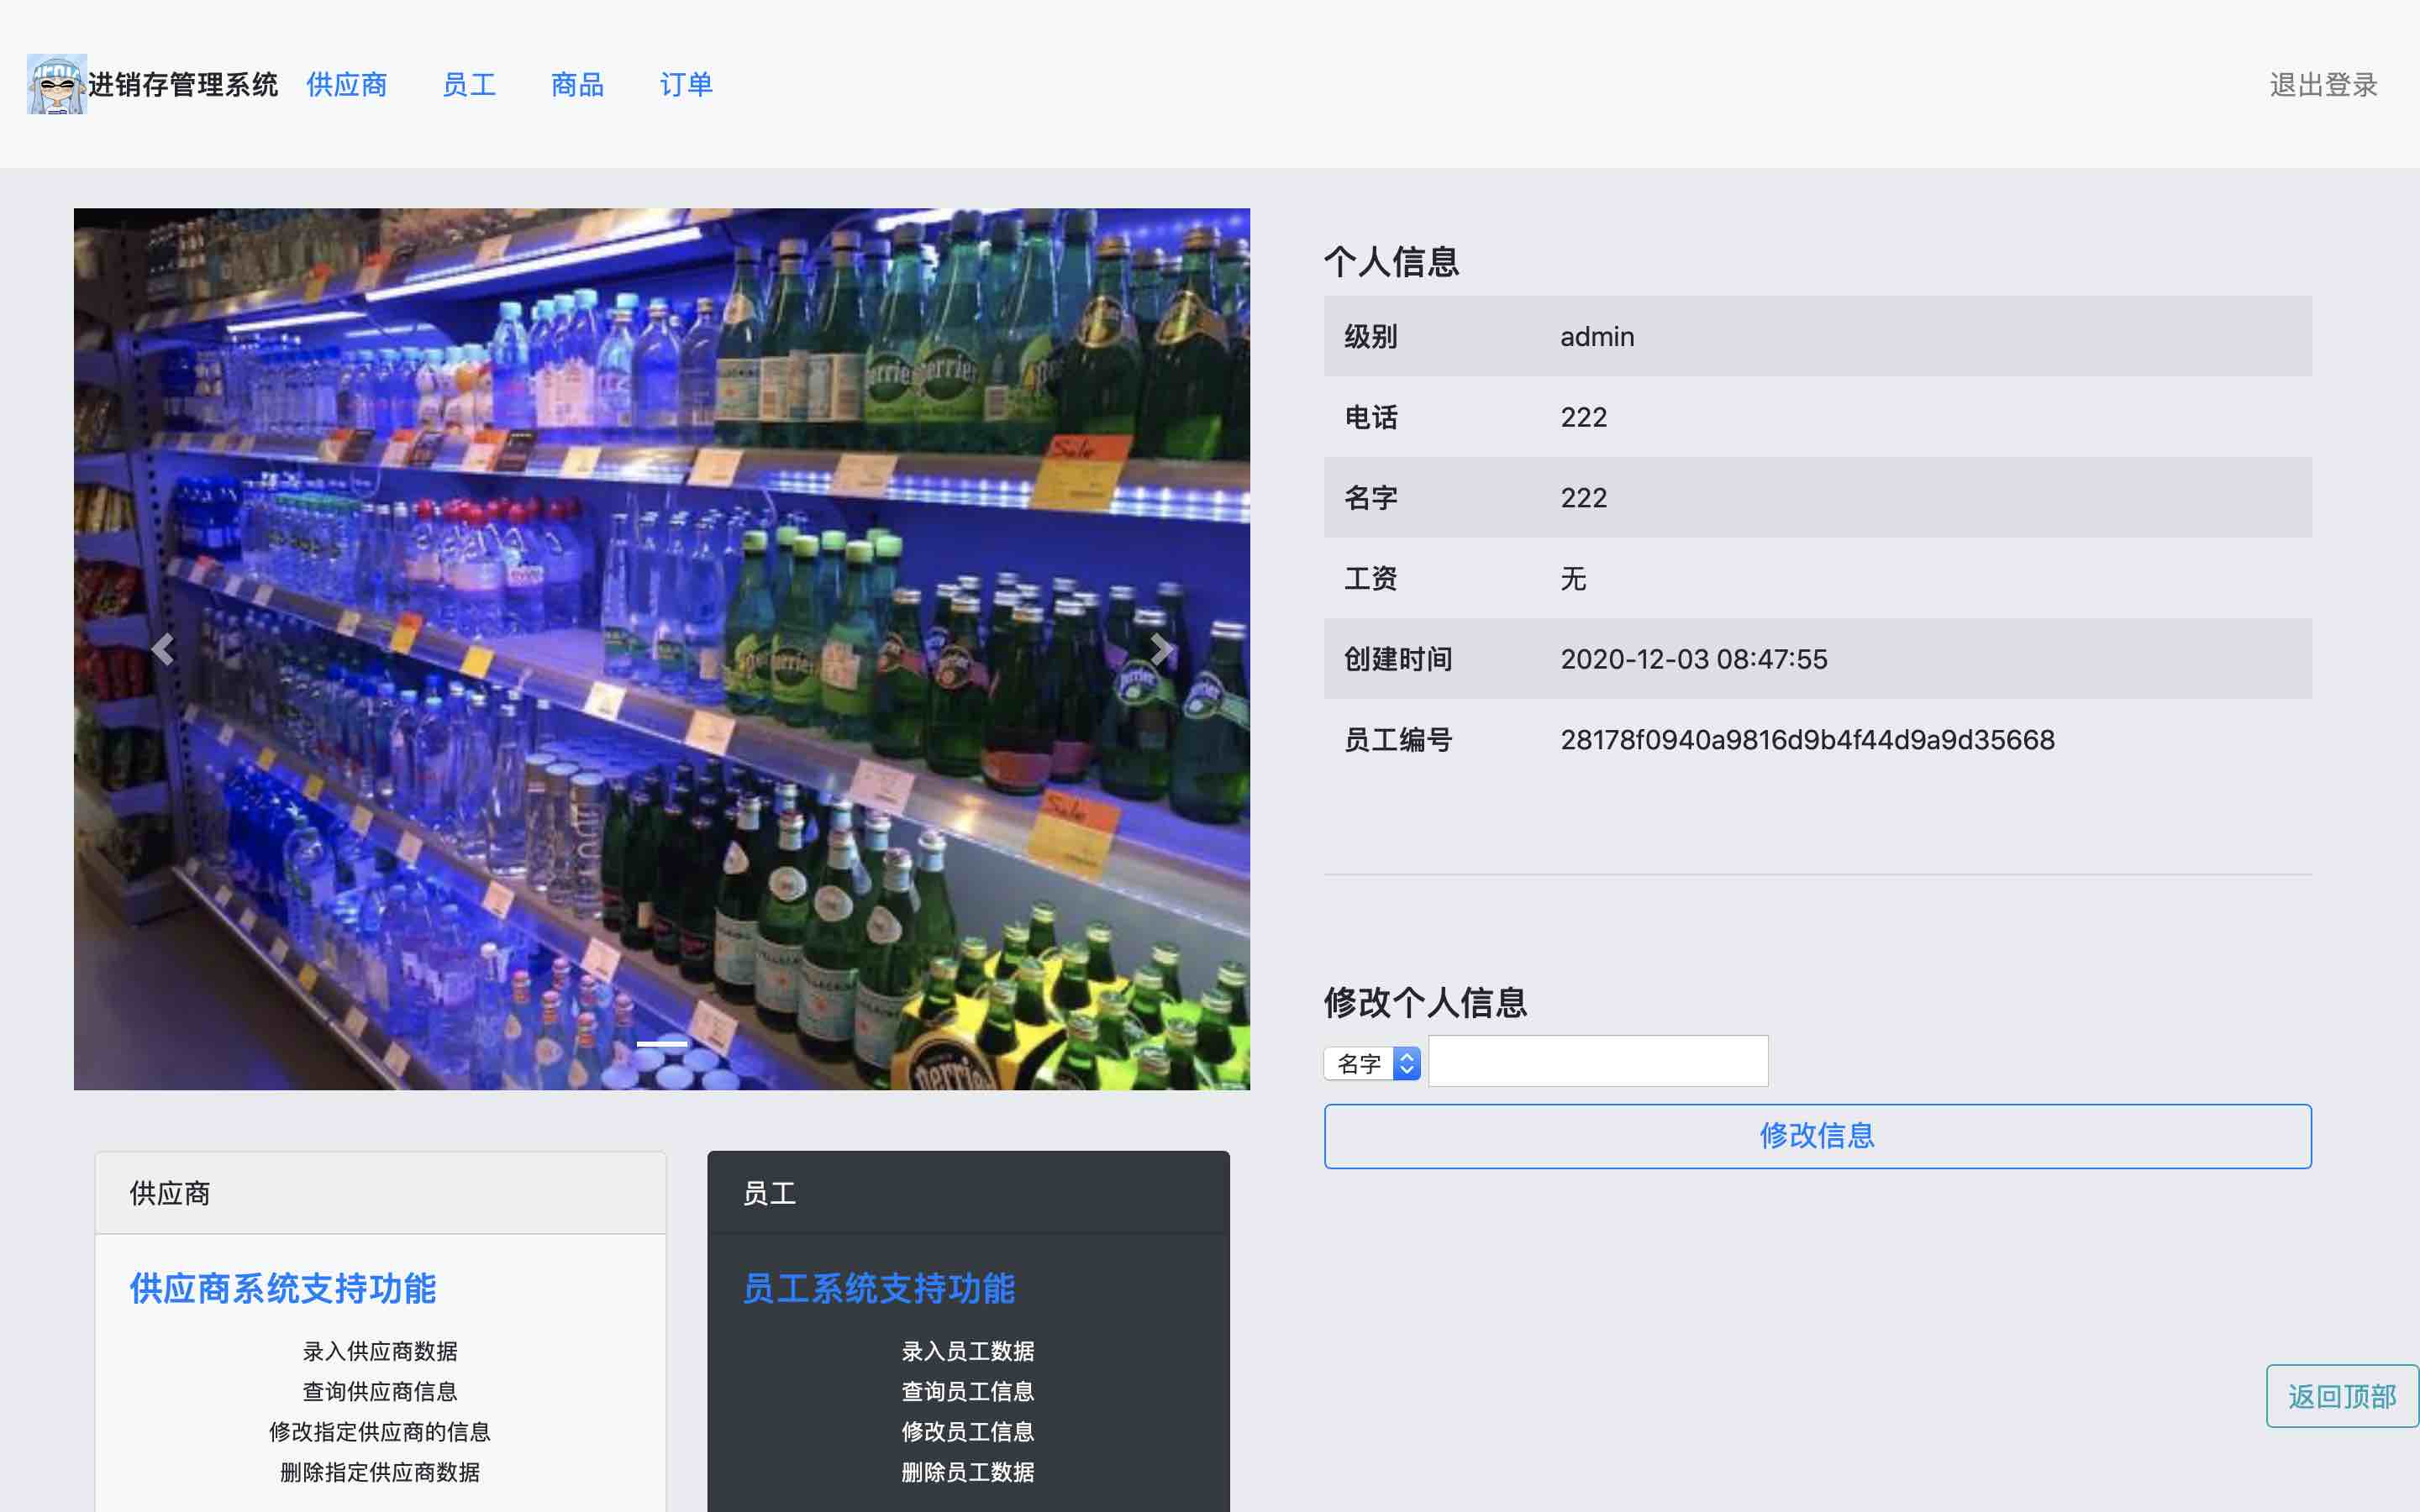This screenshot has width=2420, height=1512.
Task: Go to the 商品 nav item
Action: click(x=577, y=85)
